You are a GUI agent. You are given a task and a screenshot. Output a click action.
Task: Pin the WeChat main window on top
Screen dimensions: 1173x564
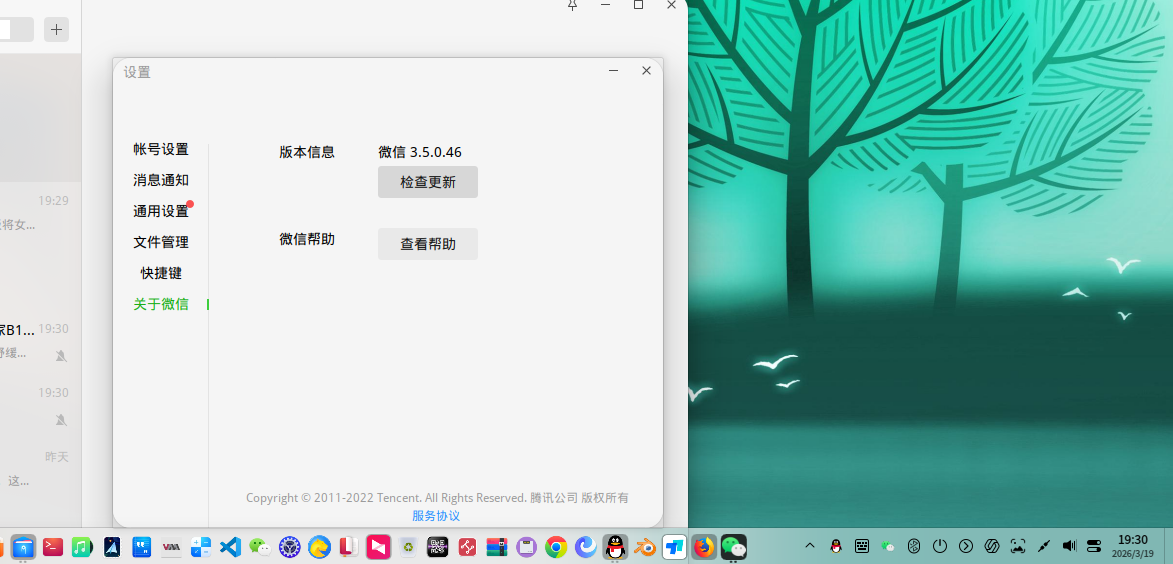click(x=572, y=5)
